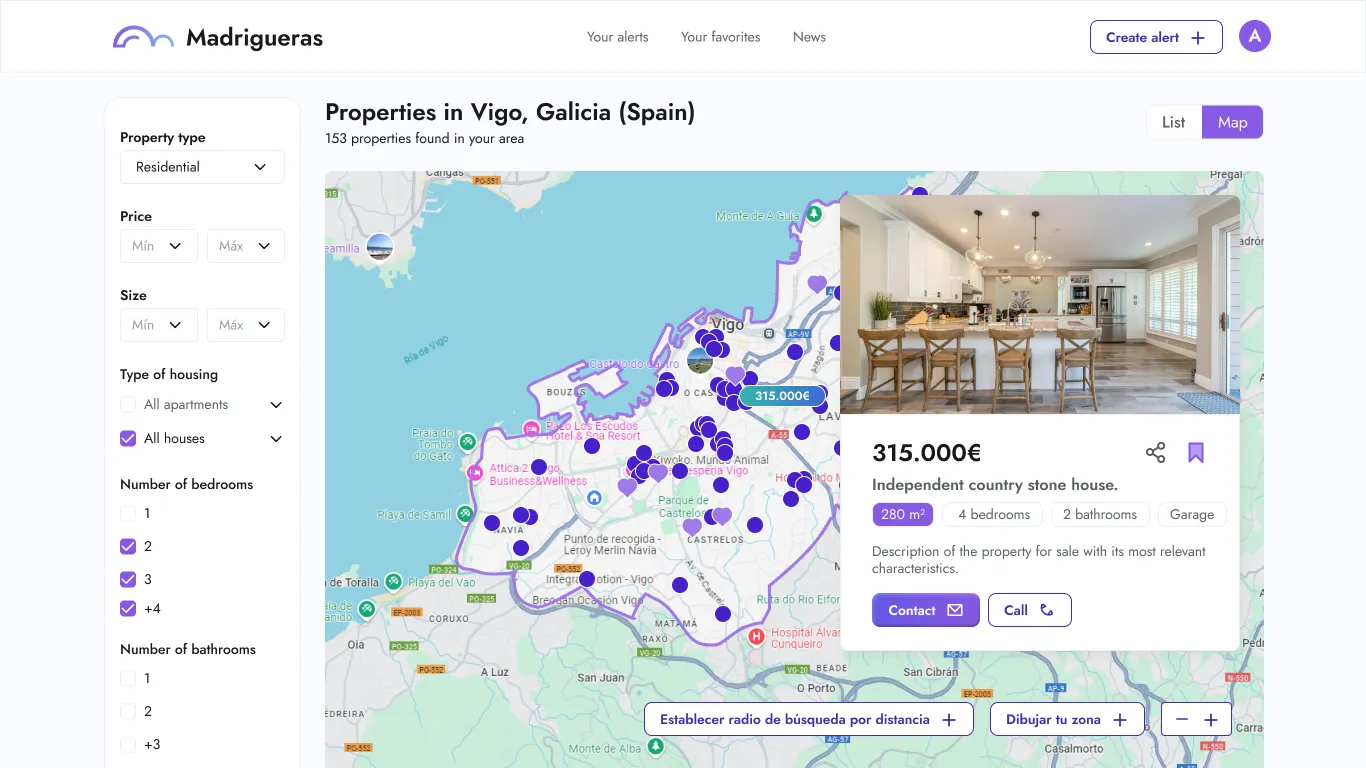Select the Playa del Vao green pin
The image size is (1366, 768).
(394, 581)
